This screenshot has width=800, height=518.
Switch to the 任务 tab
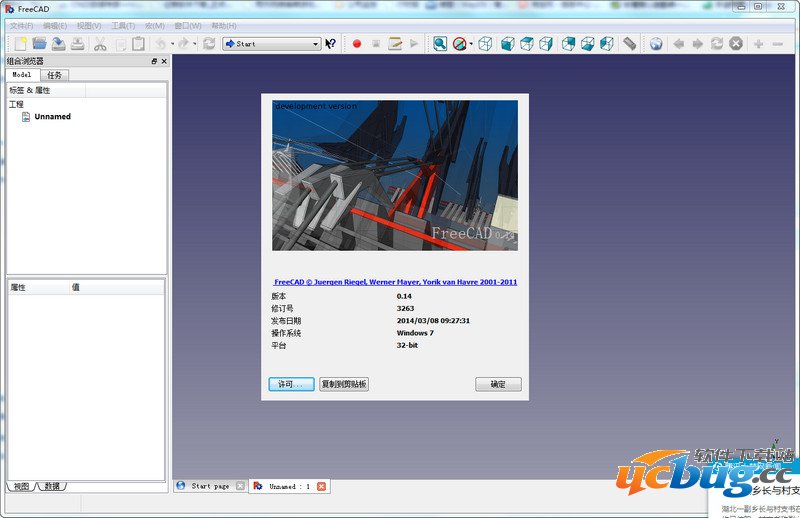[x=54, y=75]
